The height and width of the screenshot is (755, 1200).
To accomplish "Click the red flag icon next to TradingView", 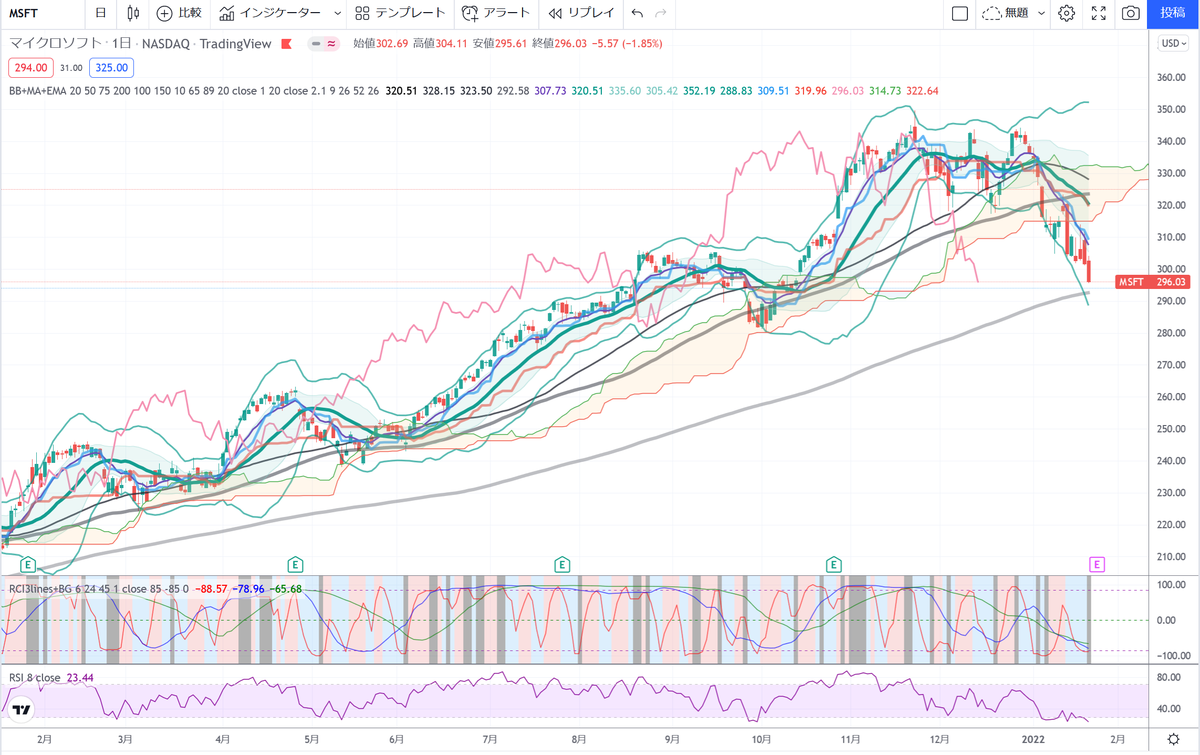I will click(287, 44).
